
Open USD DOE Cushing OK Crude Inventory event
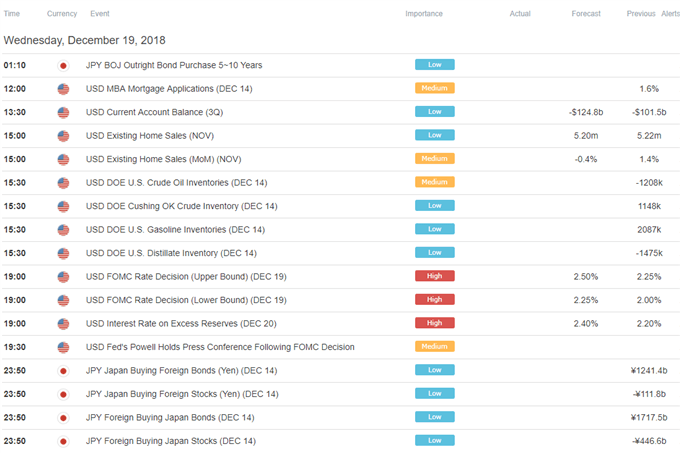point(181,206)
